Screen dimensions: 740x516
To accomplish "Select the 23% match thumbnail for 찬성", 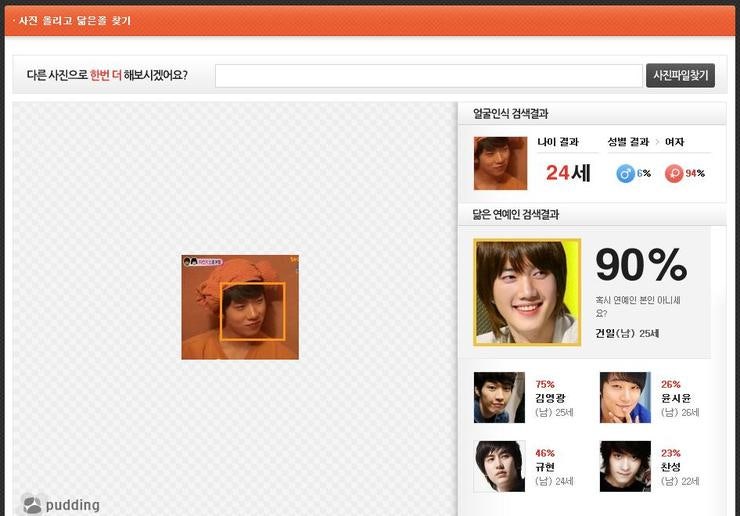I will (625, 466).
